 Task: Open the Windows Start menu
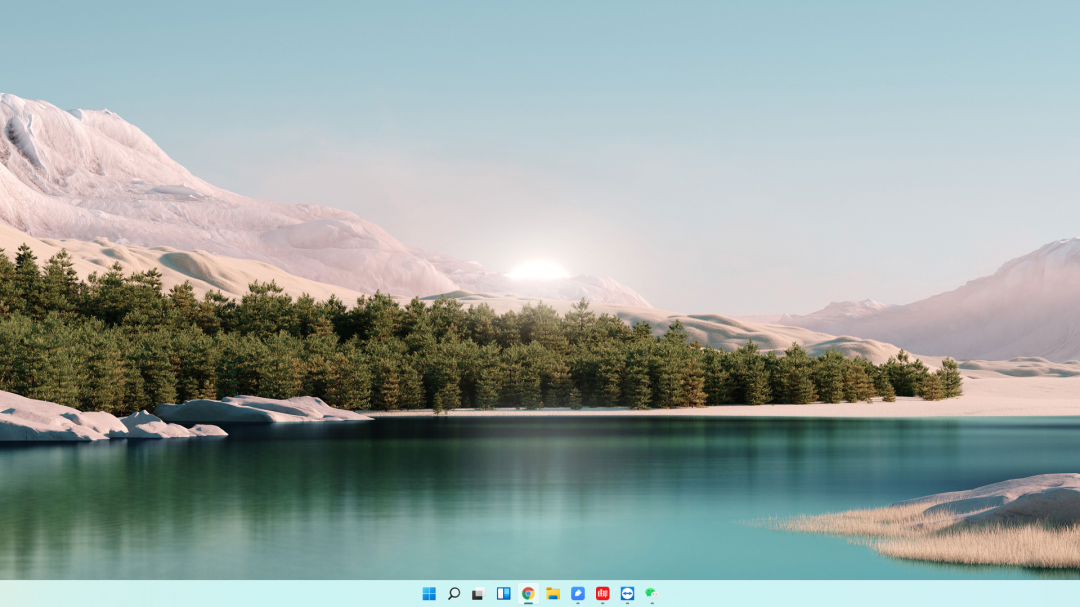click(x=429, y=593)
